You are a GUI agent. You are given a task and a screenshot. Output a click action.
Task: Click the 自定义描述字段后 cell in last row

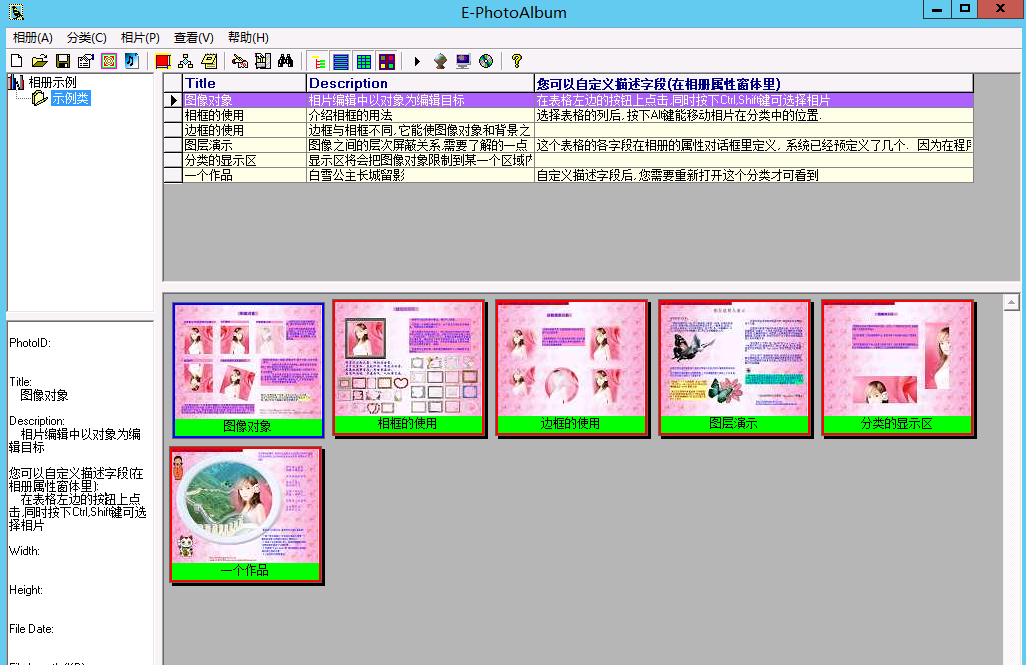[754, 175]
